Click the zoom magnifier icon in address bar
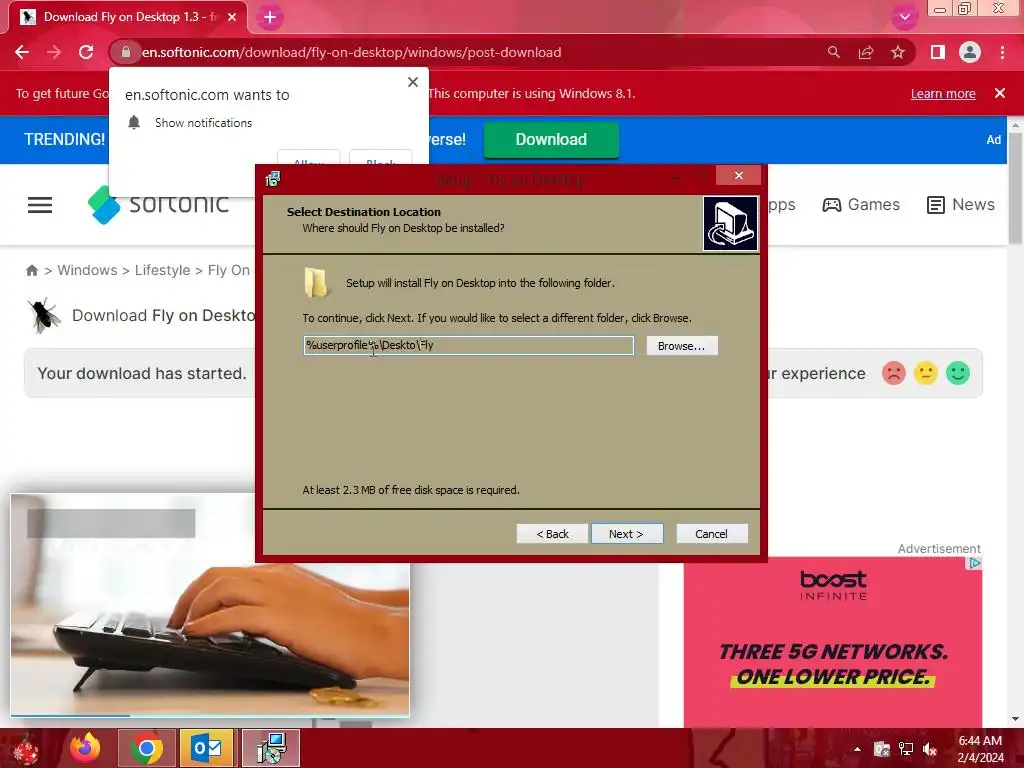 (833, 52)
